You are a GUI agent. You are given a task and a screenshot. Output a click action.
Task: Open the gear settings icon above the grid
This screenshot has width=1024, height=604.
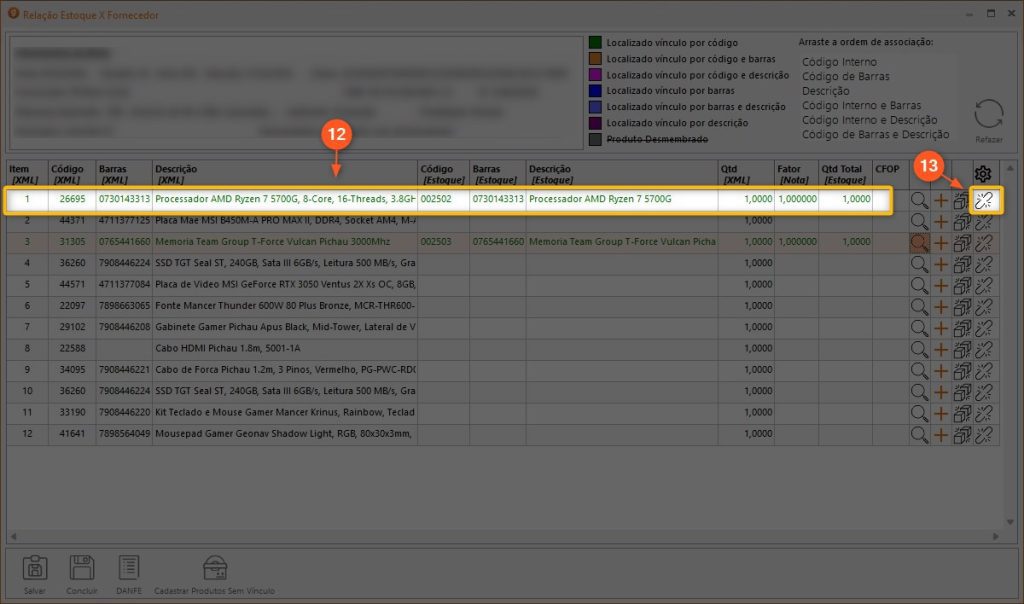[x=983, y=174]
